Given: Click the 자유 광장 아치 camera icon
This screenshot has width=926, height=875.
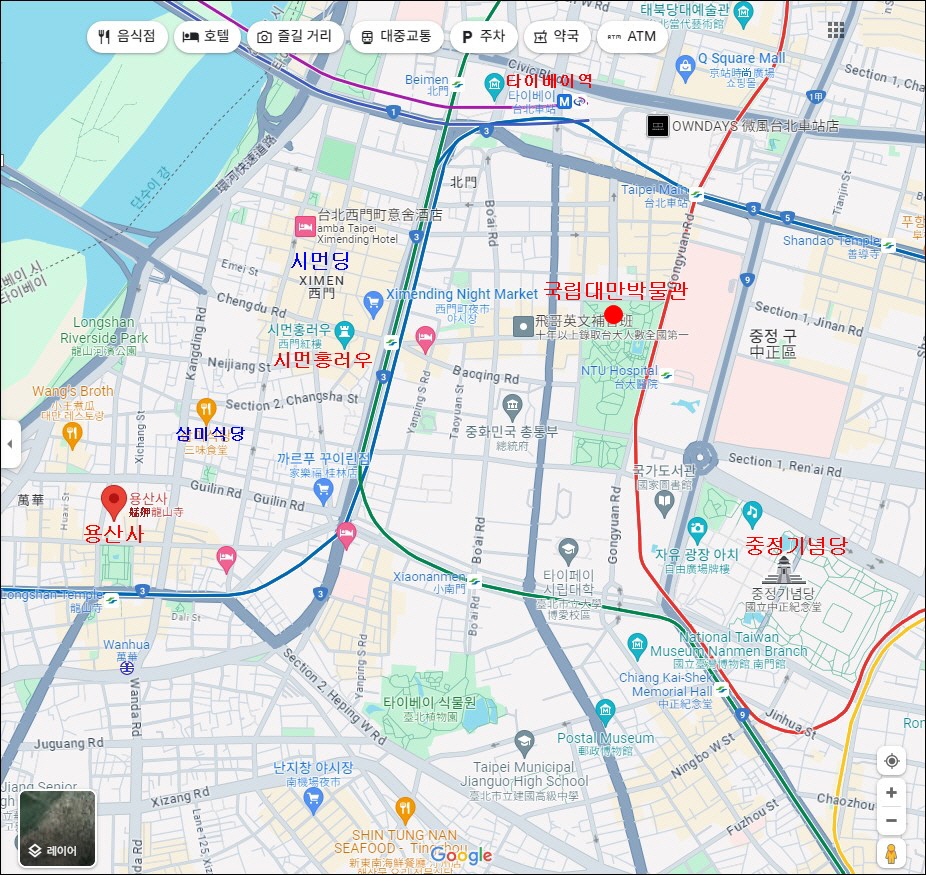Looking at the screenshot, I should 697,529.
